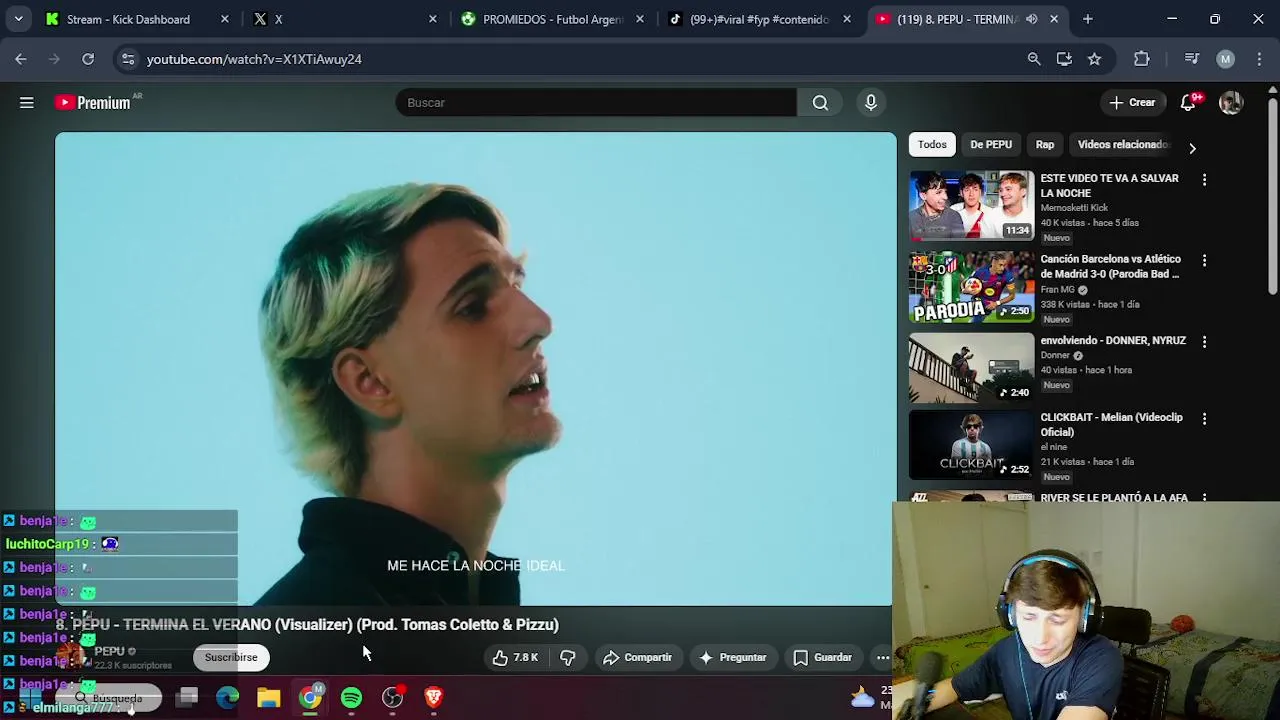The width and height of the screenshot is (1280, 720).
Task: Open Microsoft Edge from taskbar
Action: coord(228,697)
